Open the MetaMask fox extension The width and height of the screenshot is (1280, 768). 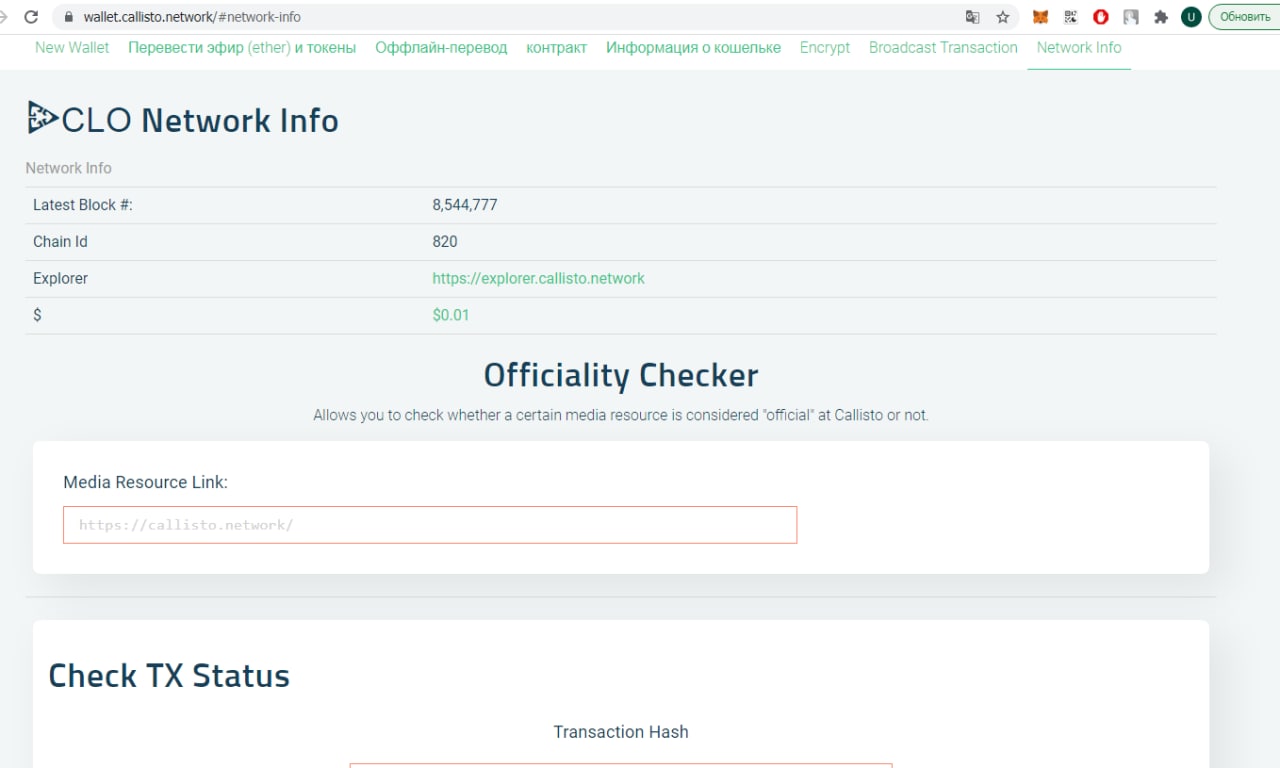point(1040,17)
